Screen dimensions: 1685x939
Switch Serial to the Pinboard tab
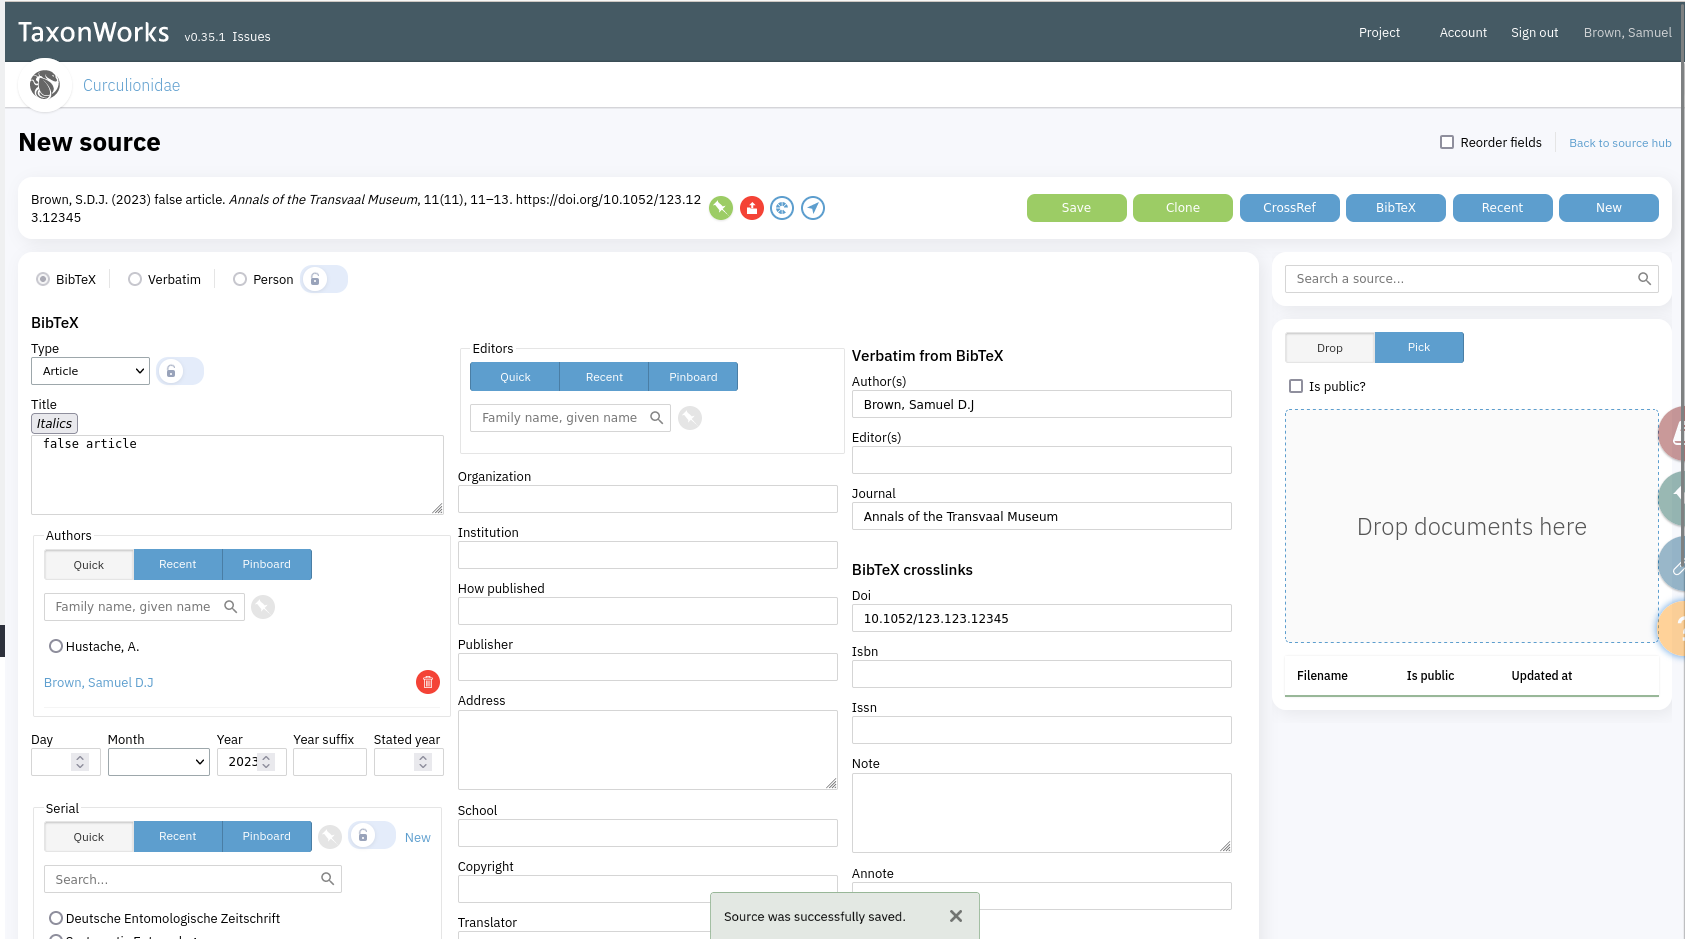coord(267,836)
